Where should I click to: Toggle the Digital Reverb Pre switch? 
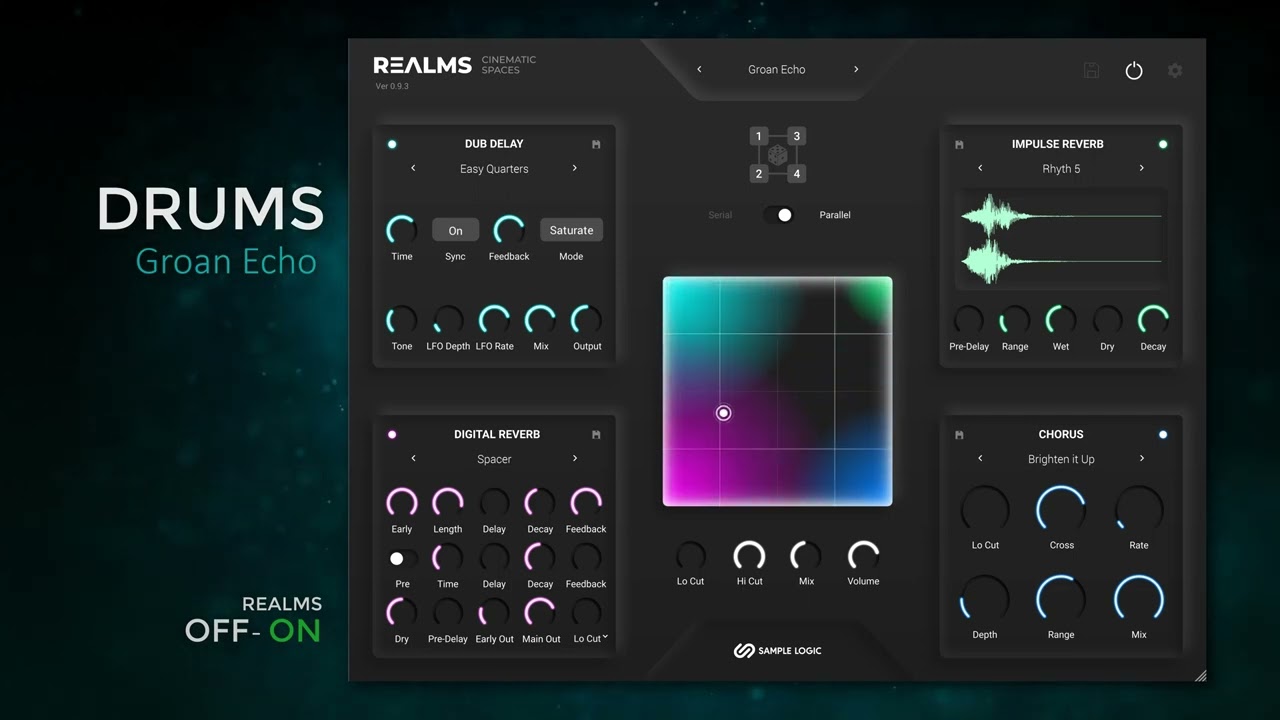point(402,558)
